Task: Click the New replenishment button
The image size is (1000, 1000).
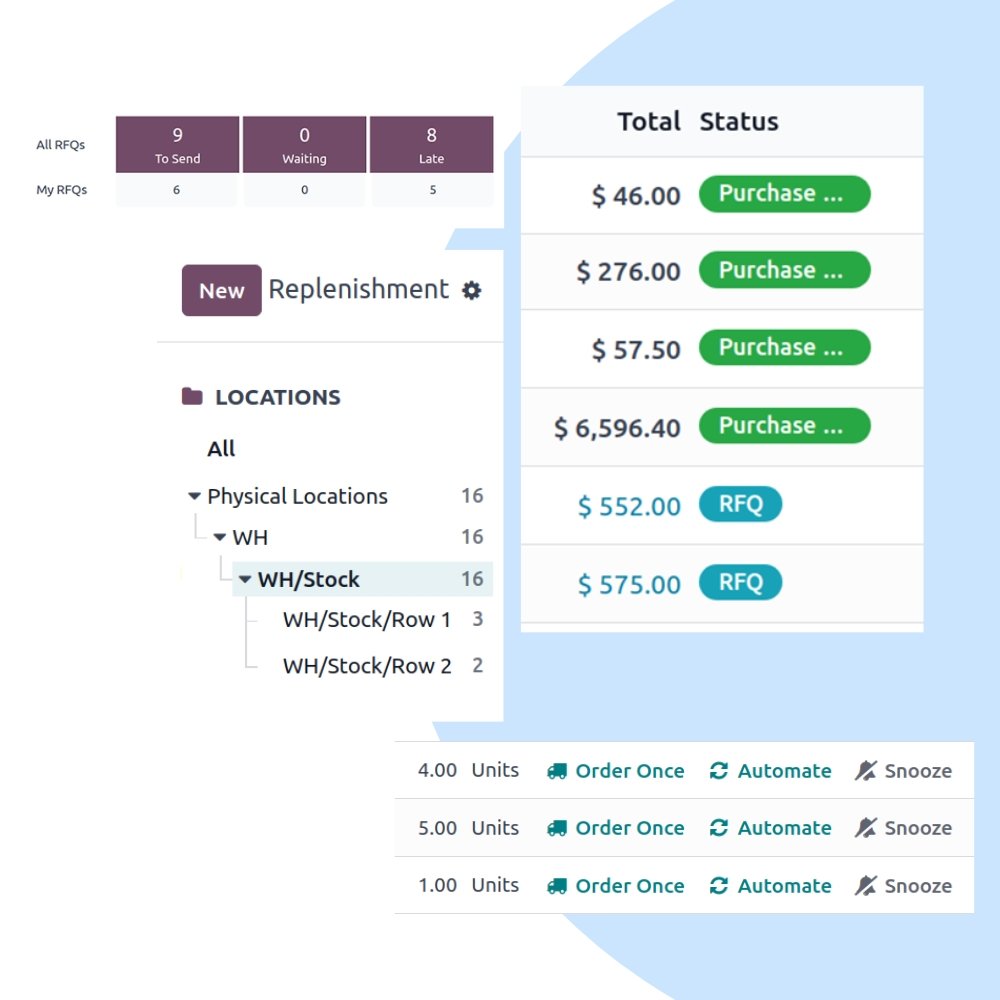Action: [x=221, y=290]
